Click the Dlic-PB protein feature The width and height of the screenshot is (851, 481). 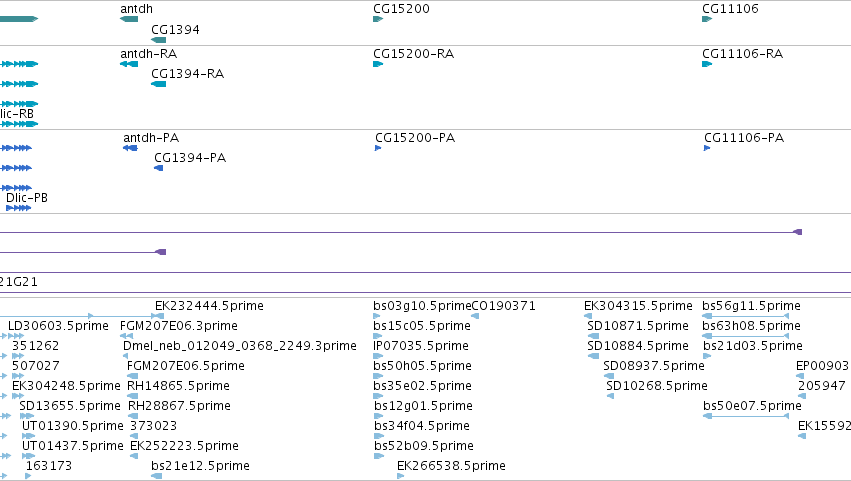[x=18, y=208]
